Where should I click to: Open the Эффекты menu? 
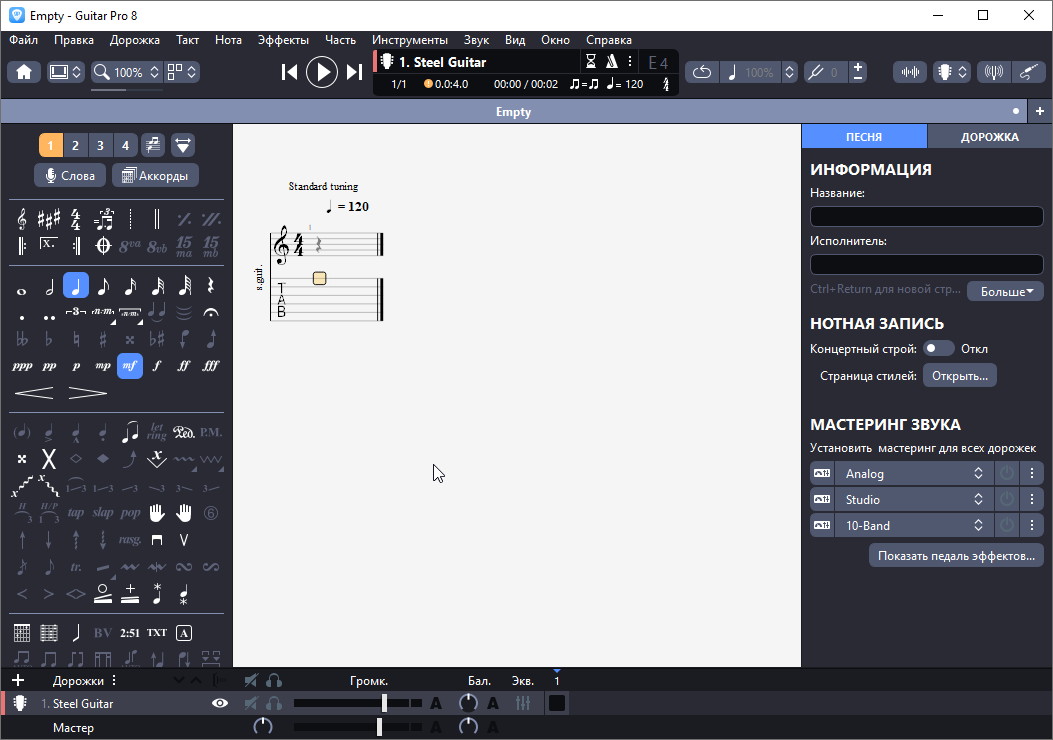[x=283, y=40]
